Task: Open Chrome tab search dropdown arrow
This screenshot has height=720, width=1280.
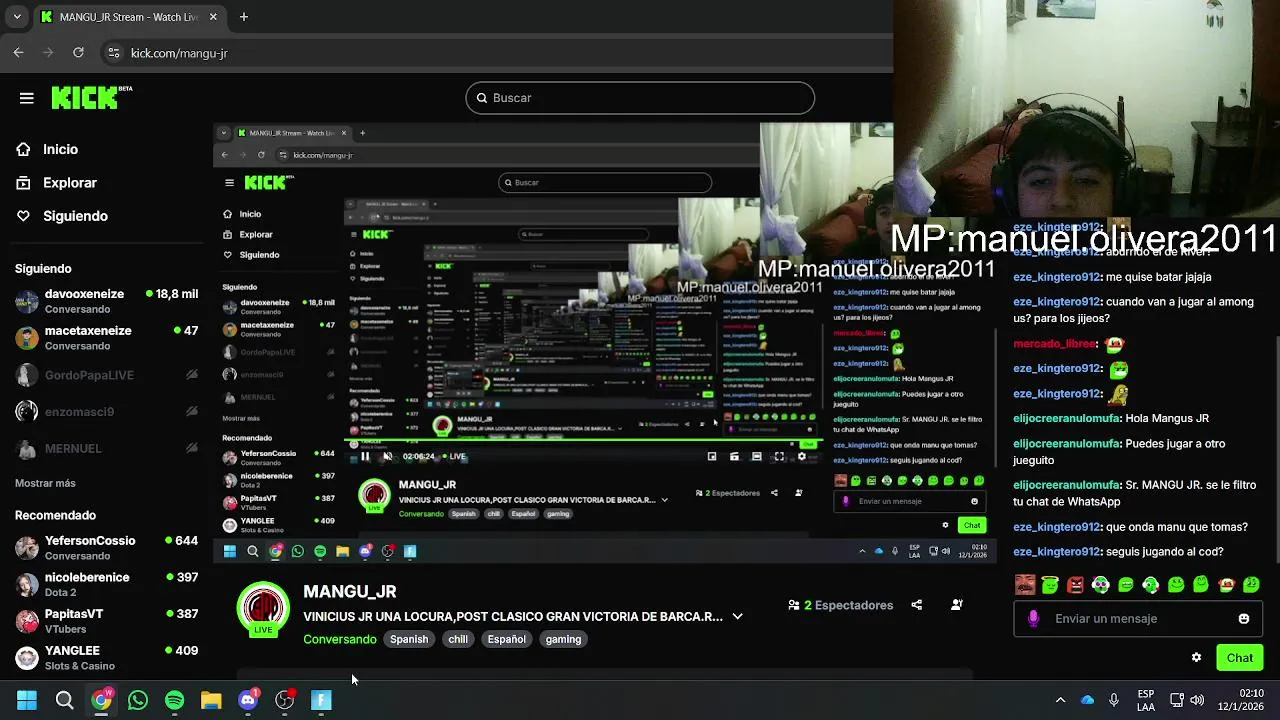Action: (x=16, y=17)
